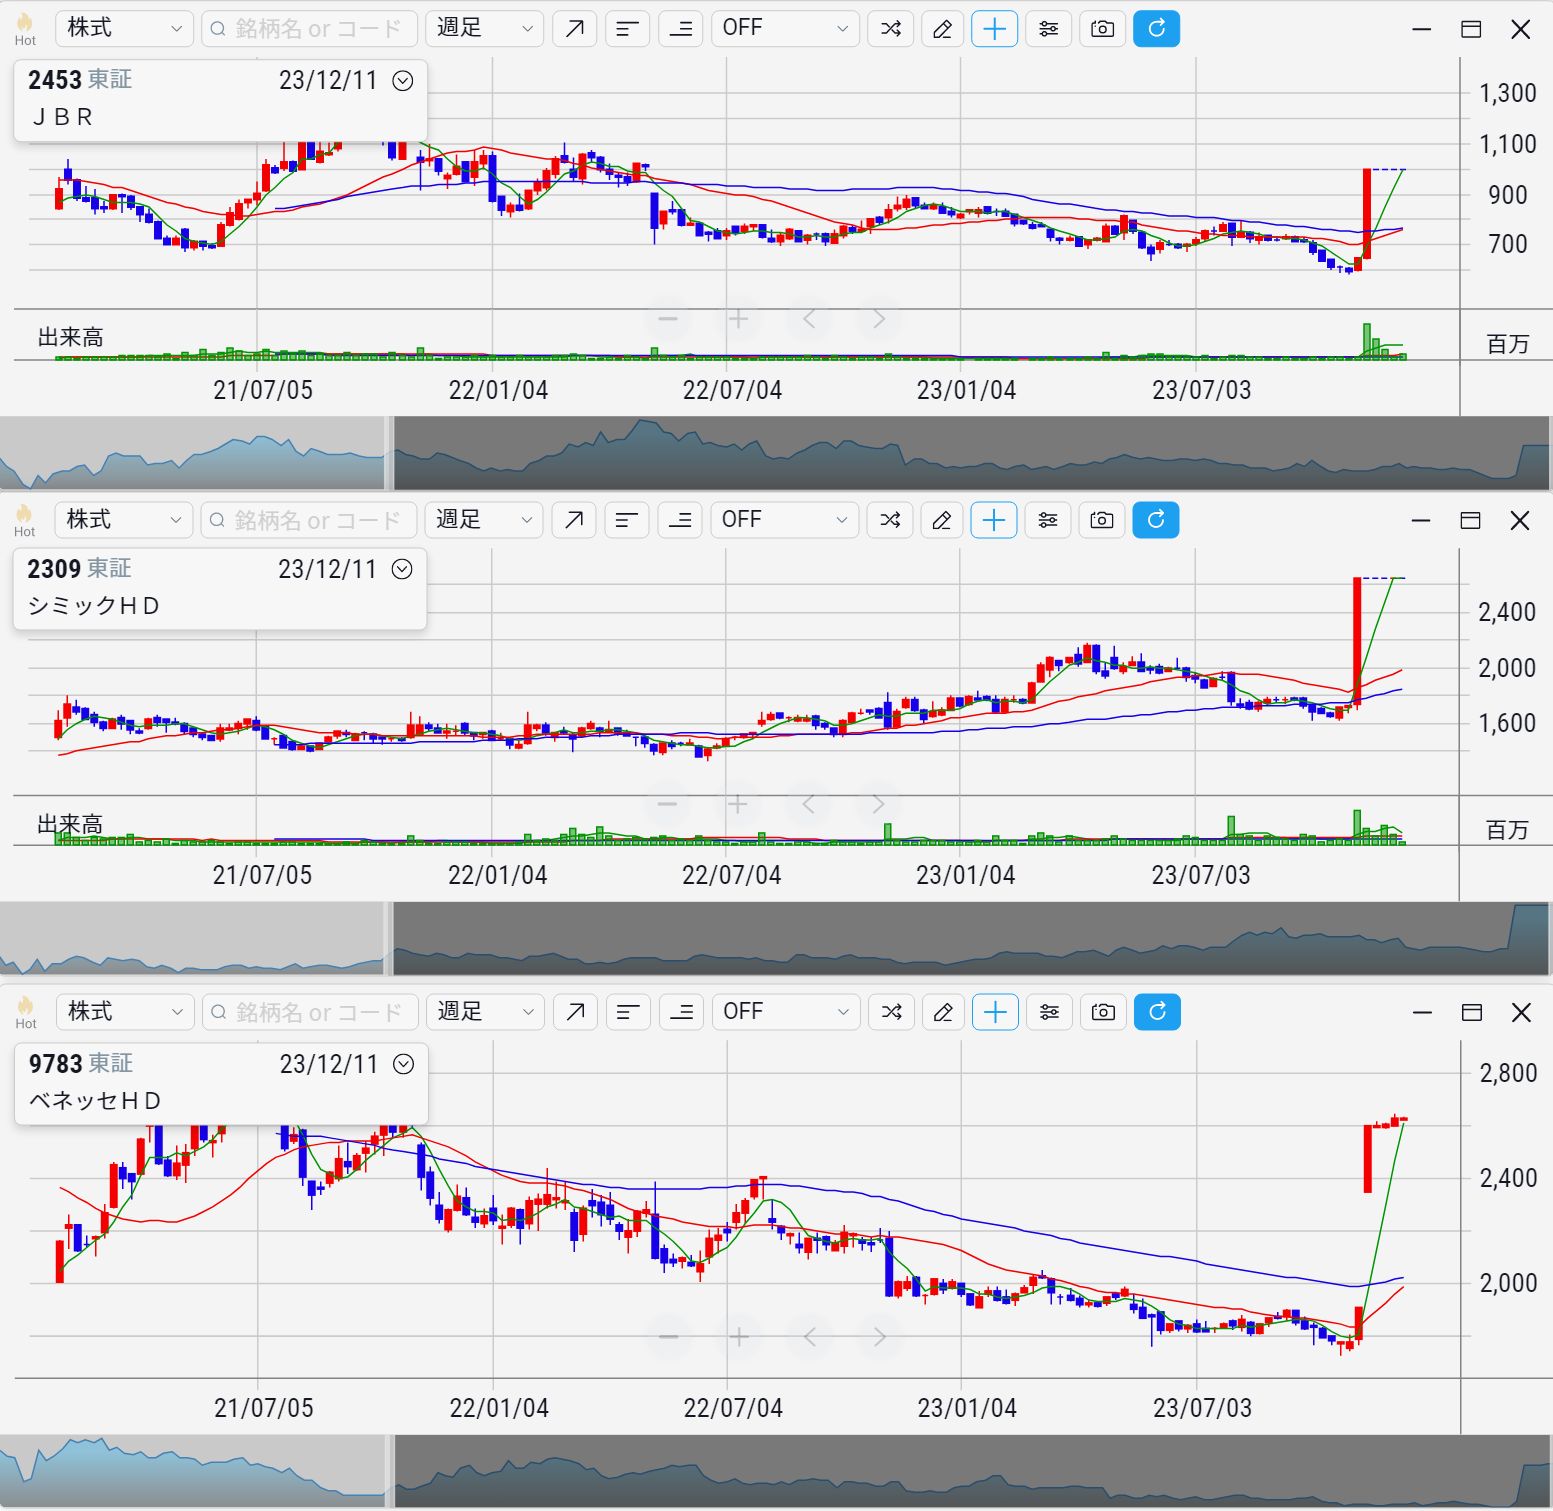Expand the OFF dropdown in the ベネッセHD chart
Screen dimensions: 1553x1511
(785, 1012)
